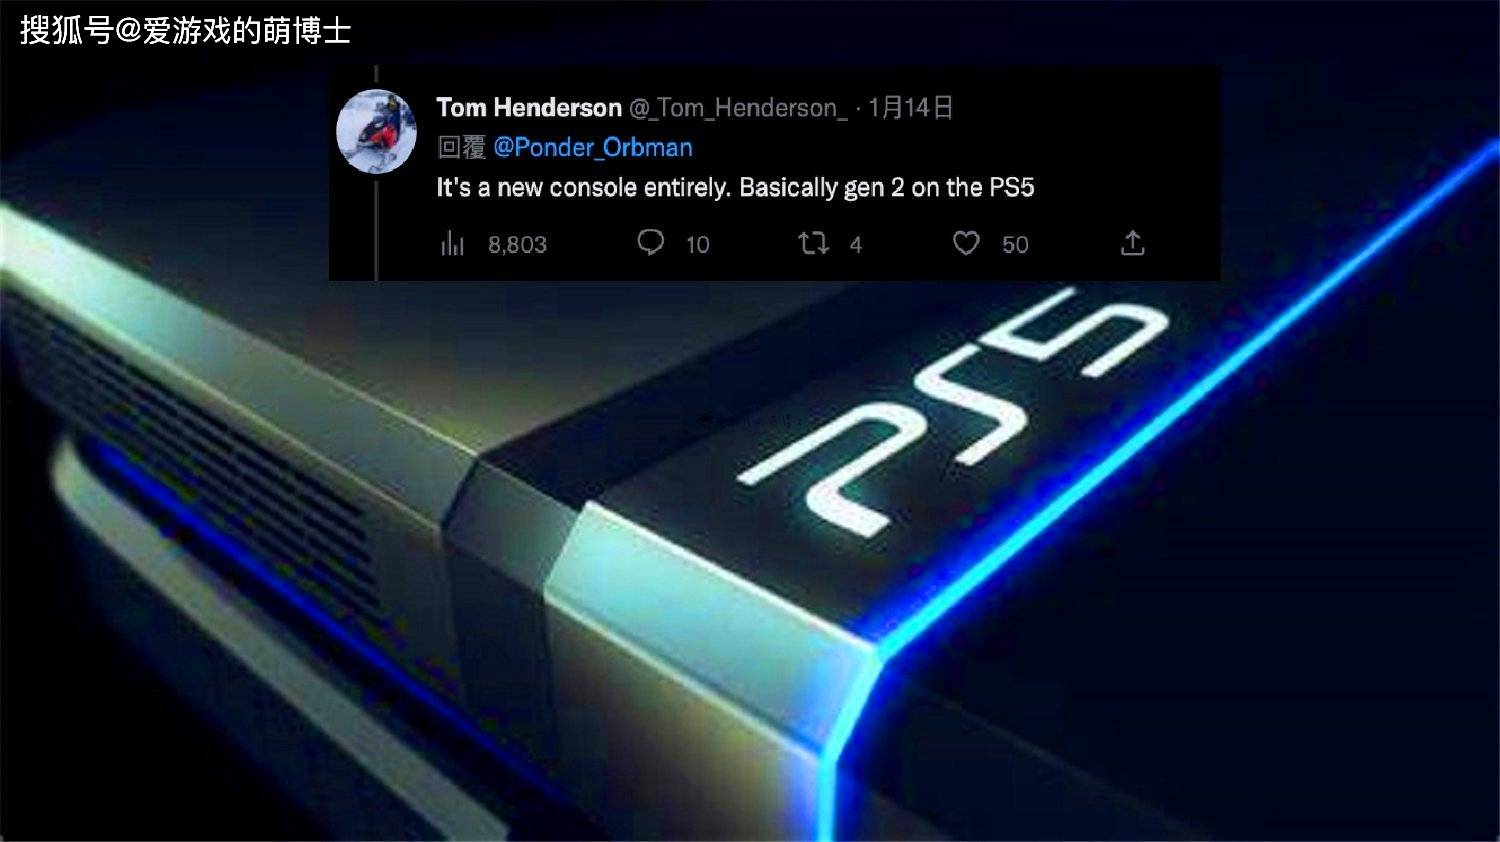This screenshot has height=842, width=1500.
Task: Open the tweet's view analytics bar-chart icon
Action: 453,244
